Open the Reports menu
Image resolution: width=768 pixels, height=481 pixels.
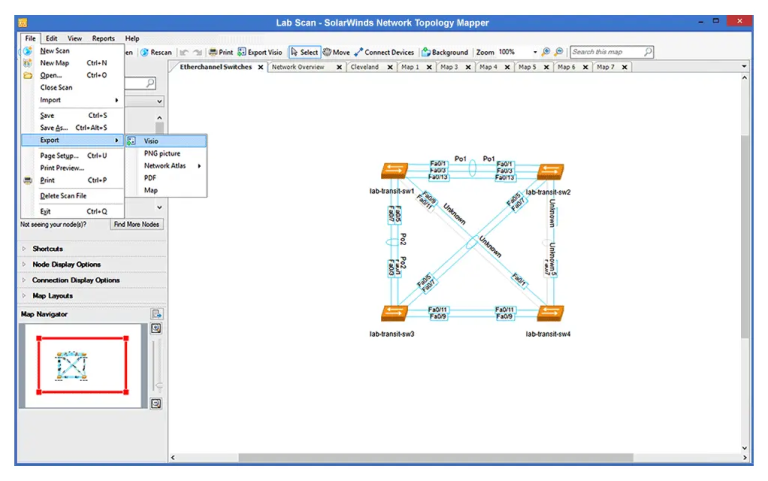(x=103, y=38)
